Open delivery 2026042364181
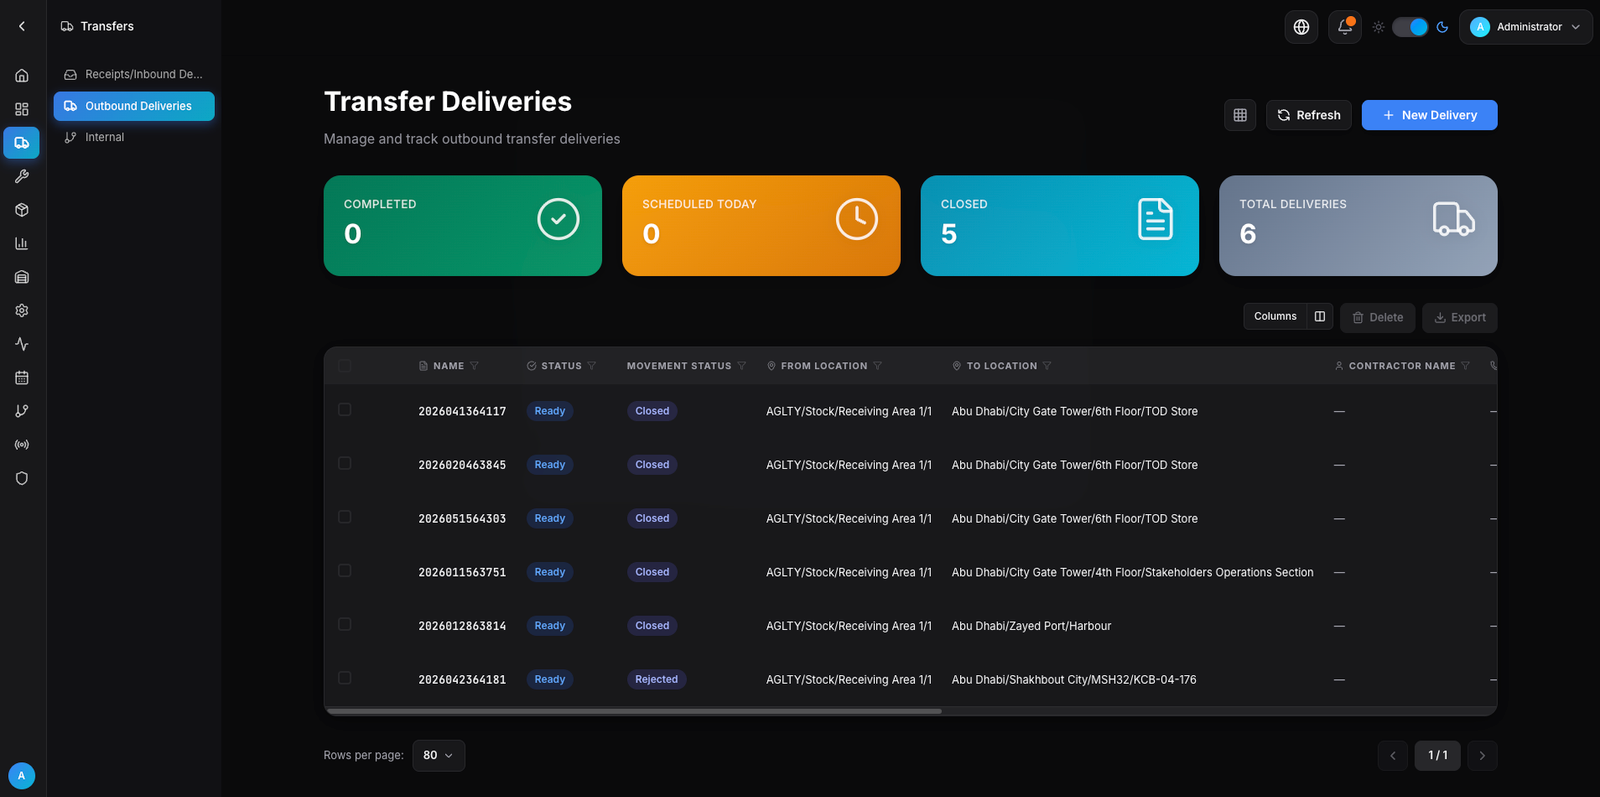This screenshot has width=1600, height=797. [x=462, y=680]
